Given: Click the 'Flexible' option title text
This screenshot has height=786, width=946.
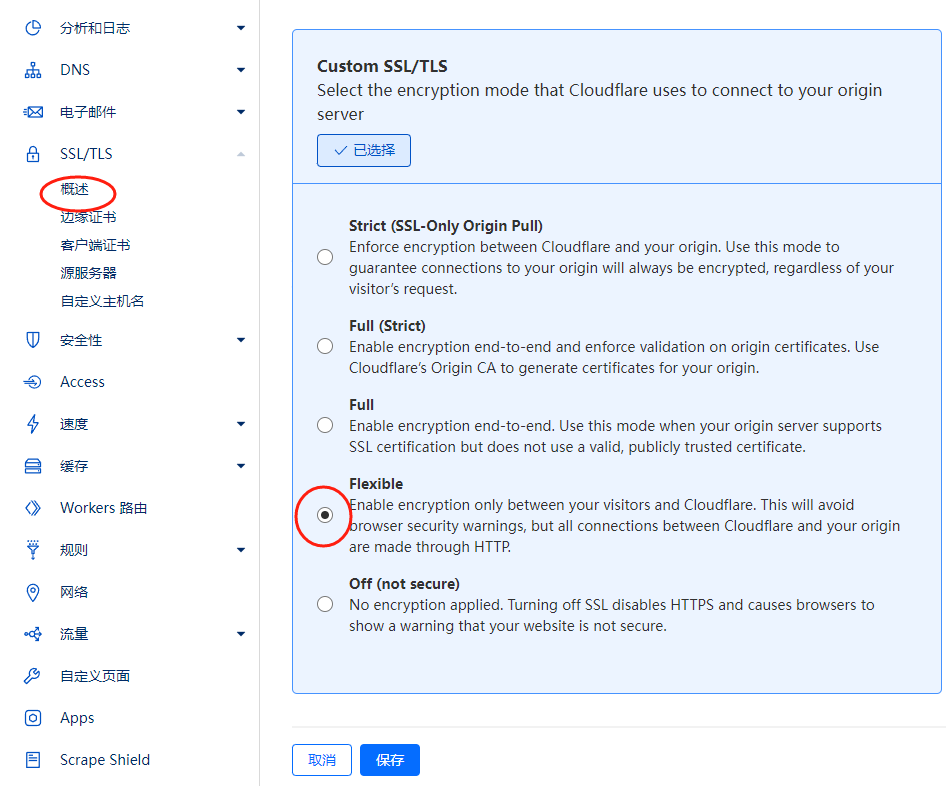Looking at the screenshot, I should click(376, 484).
